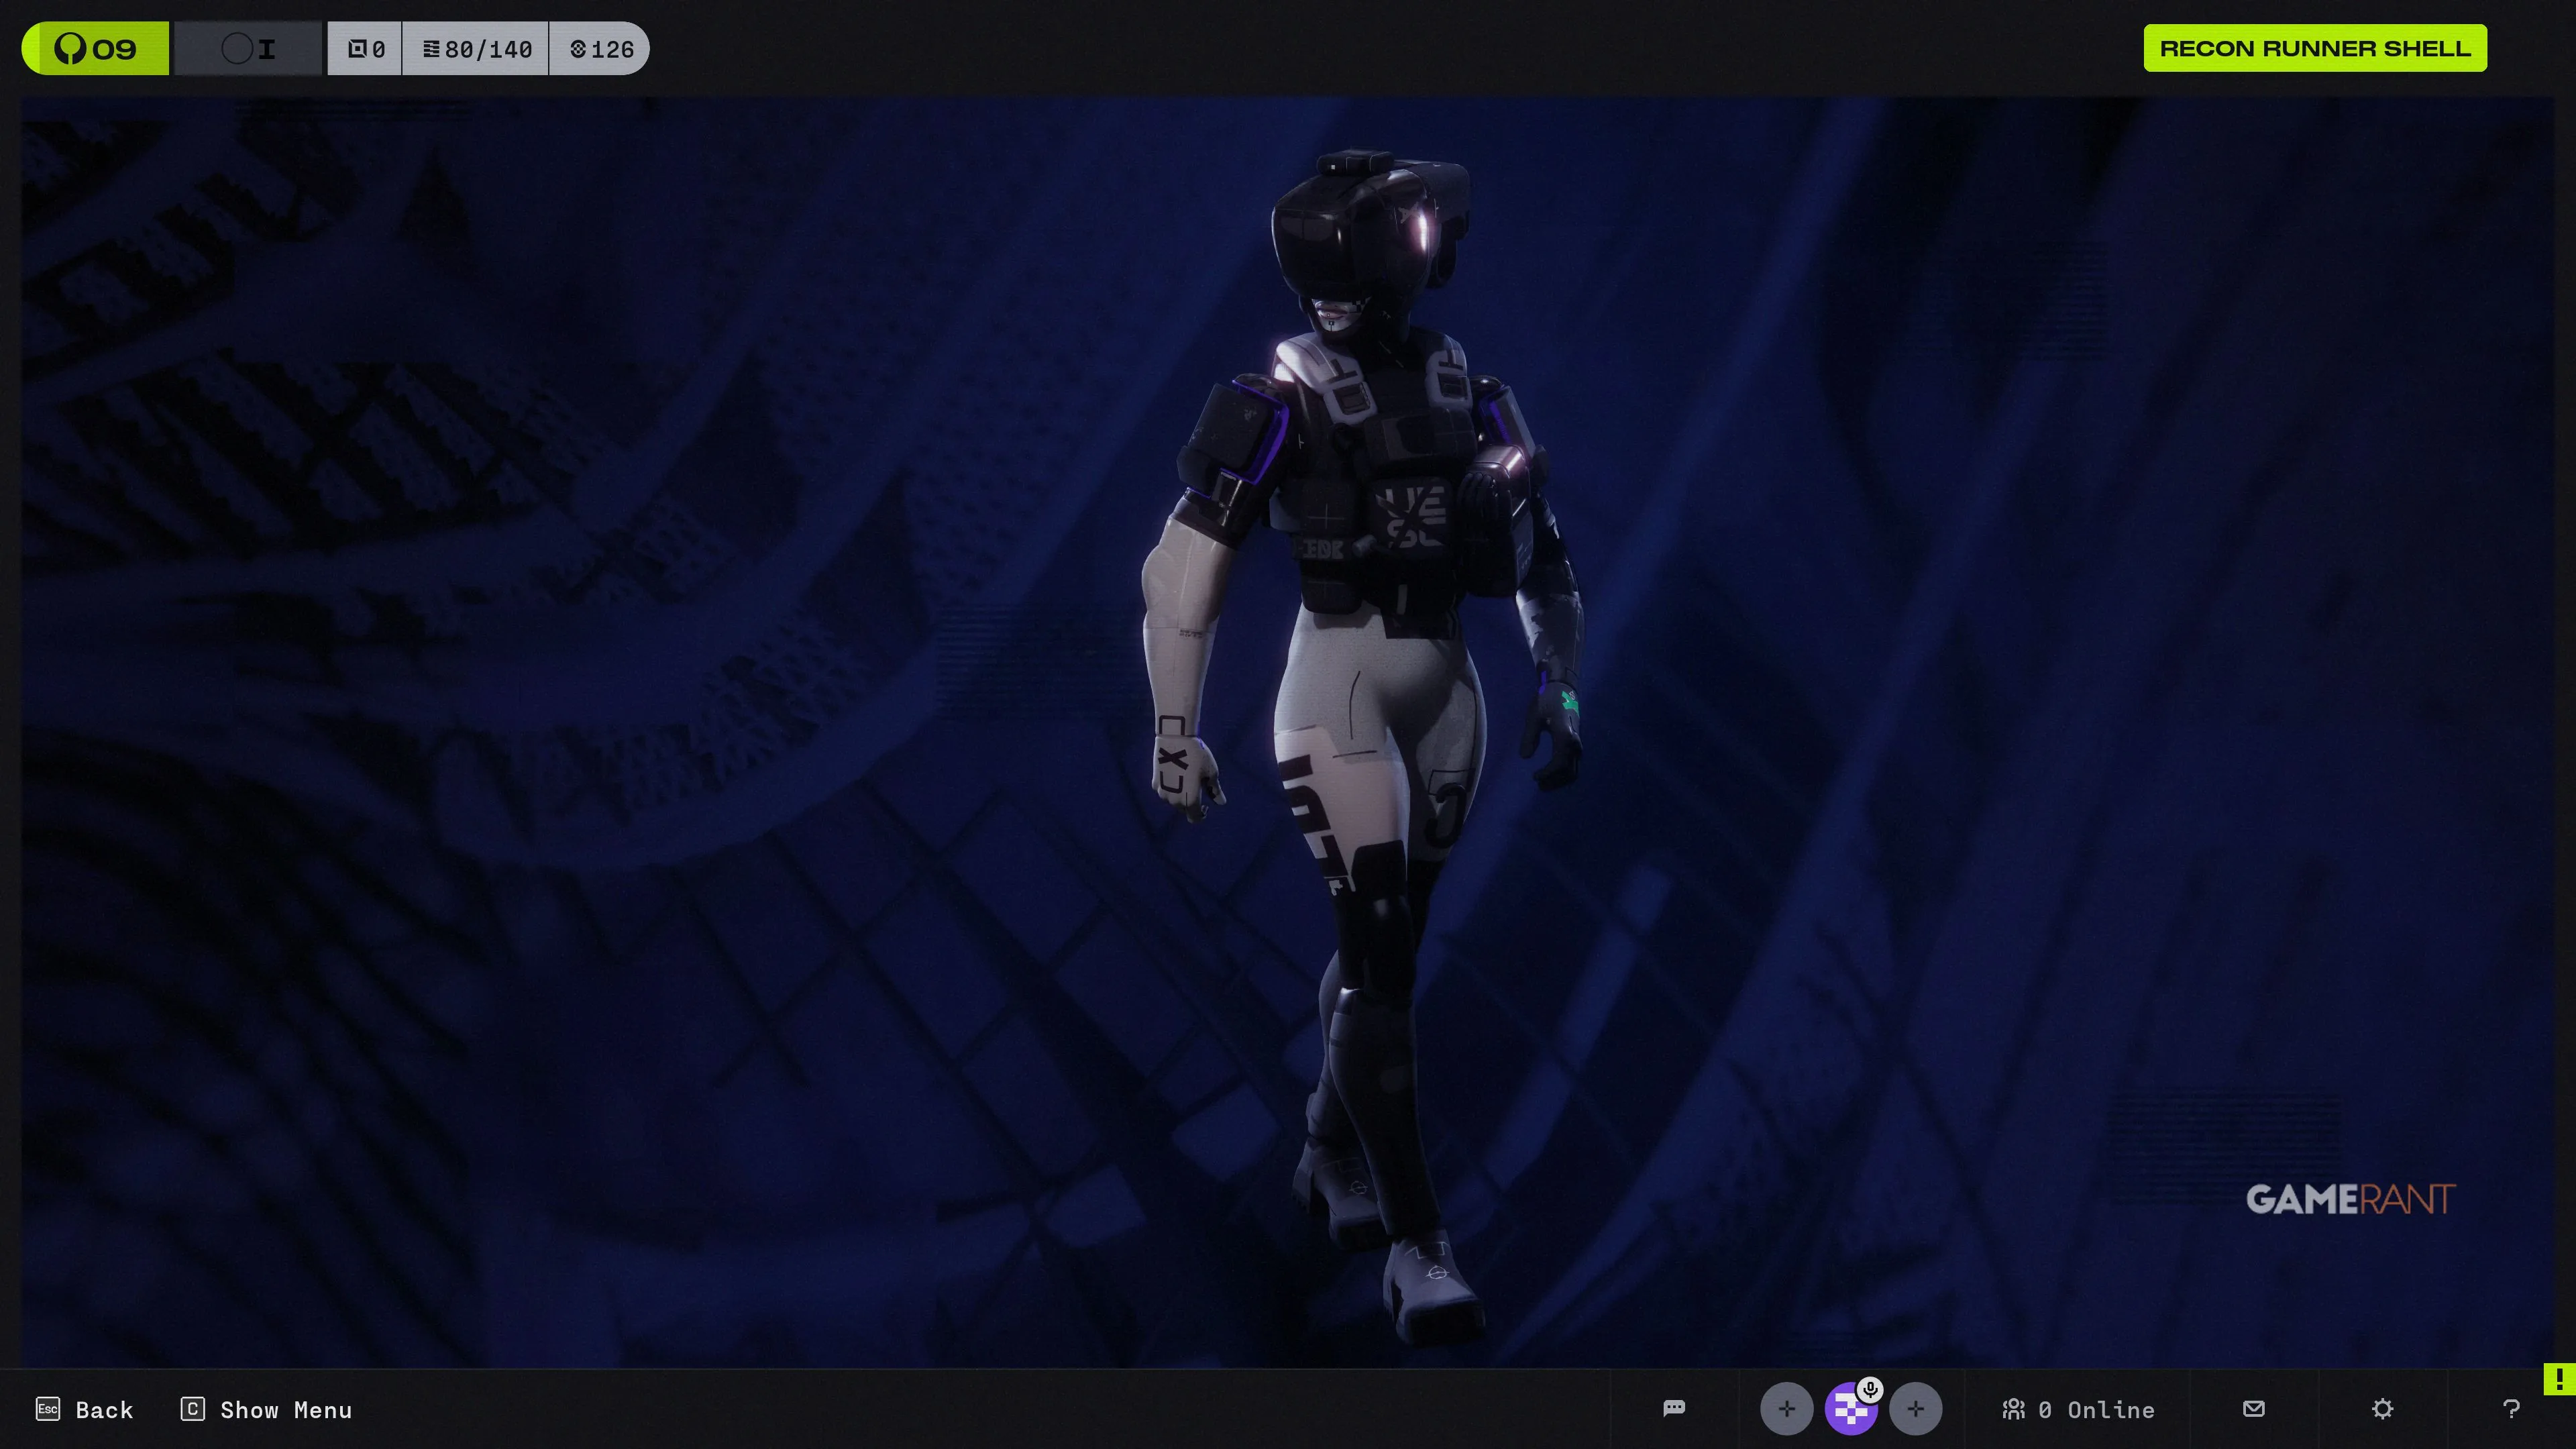Click the C key icon

(x=193, y=1409)
